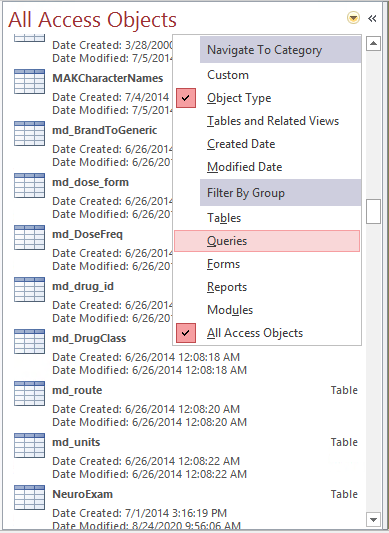
Task: Filter group by Tables
Action: [267, 218]
